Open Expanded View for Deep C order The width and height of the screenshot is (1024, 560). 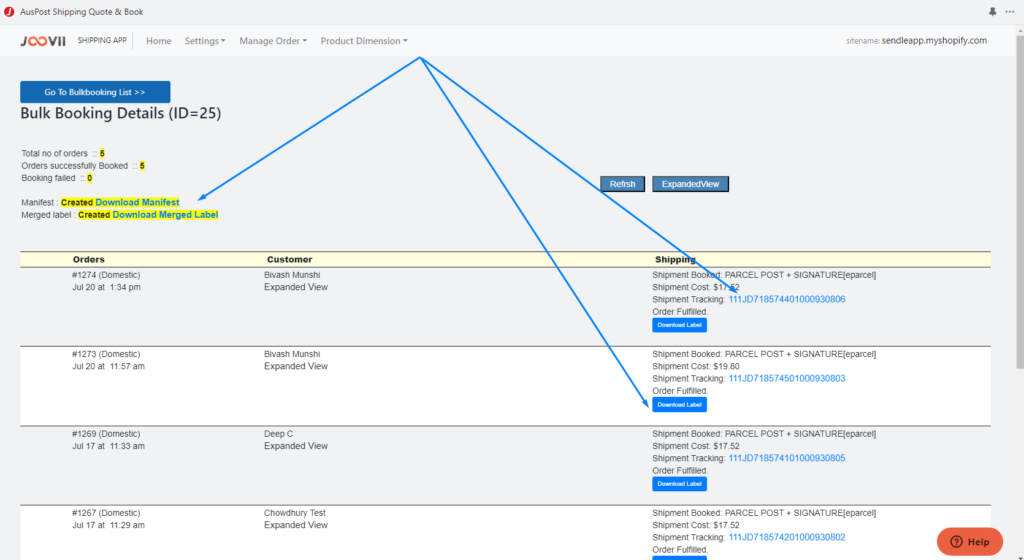(x=296, y=446)
